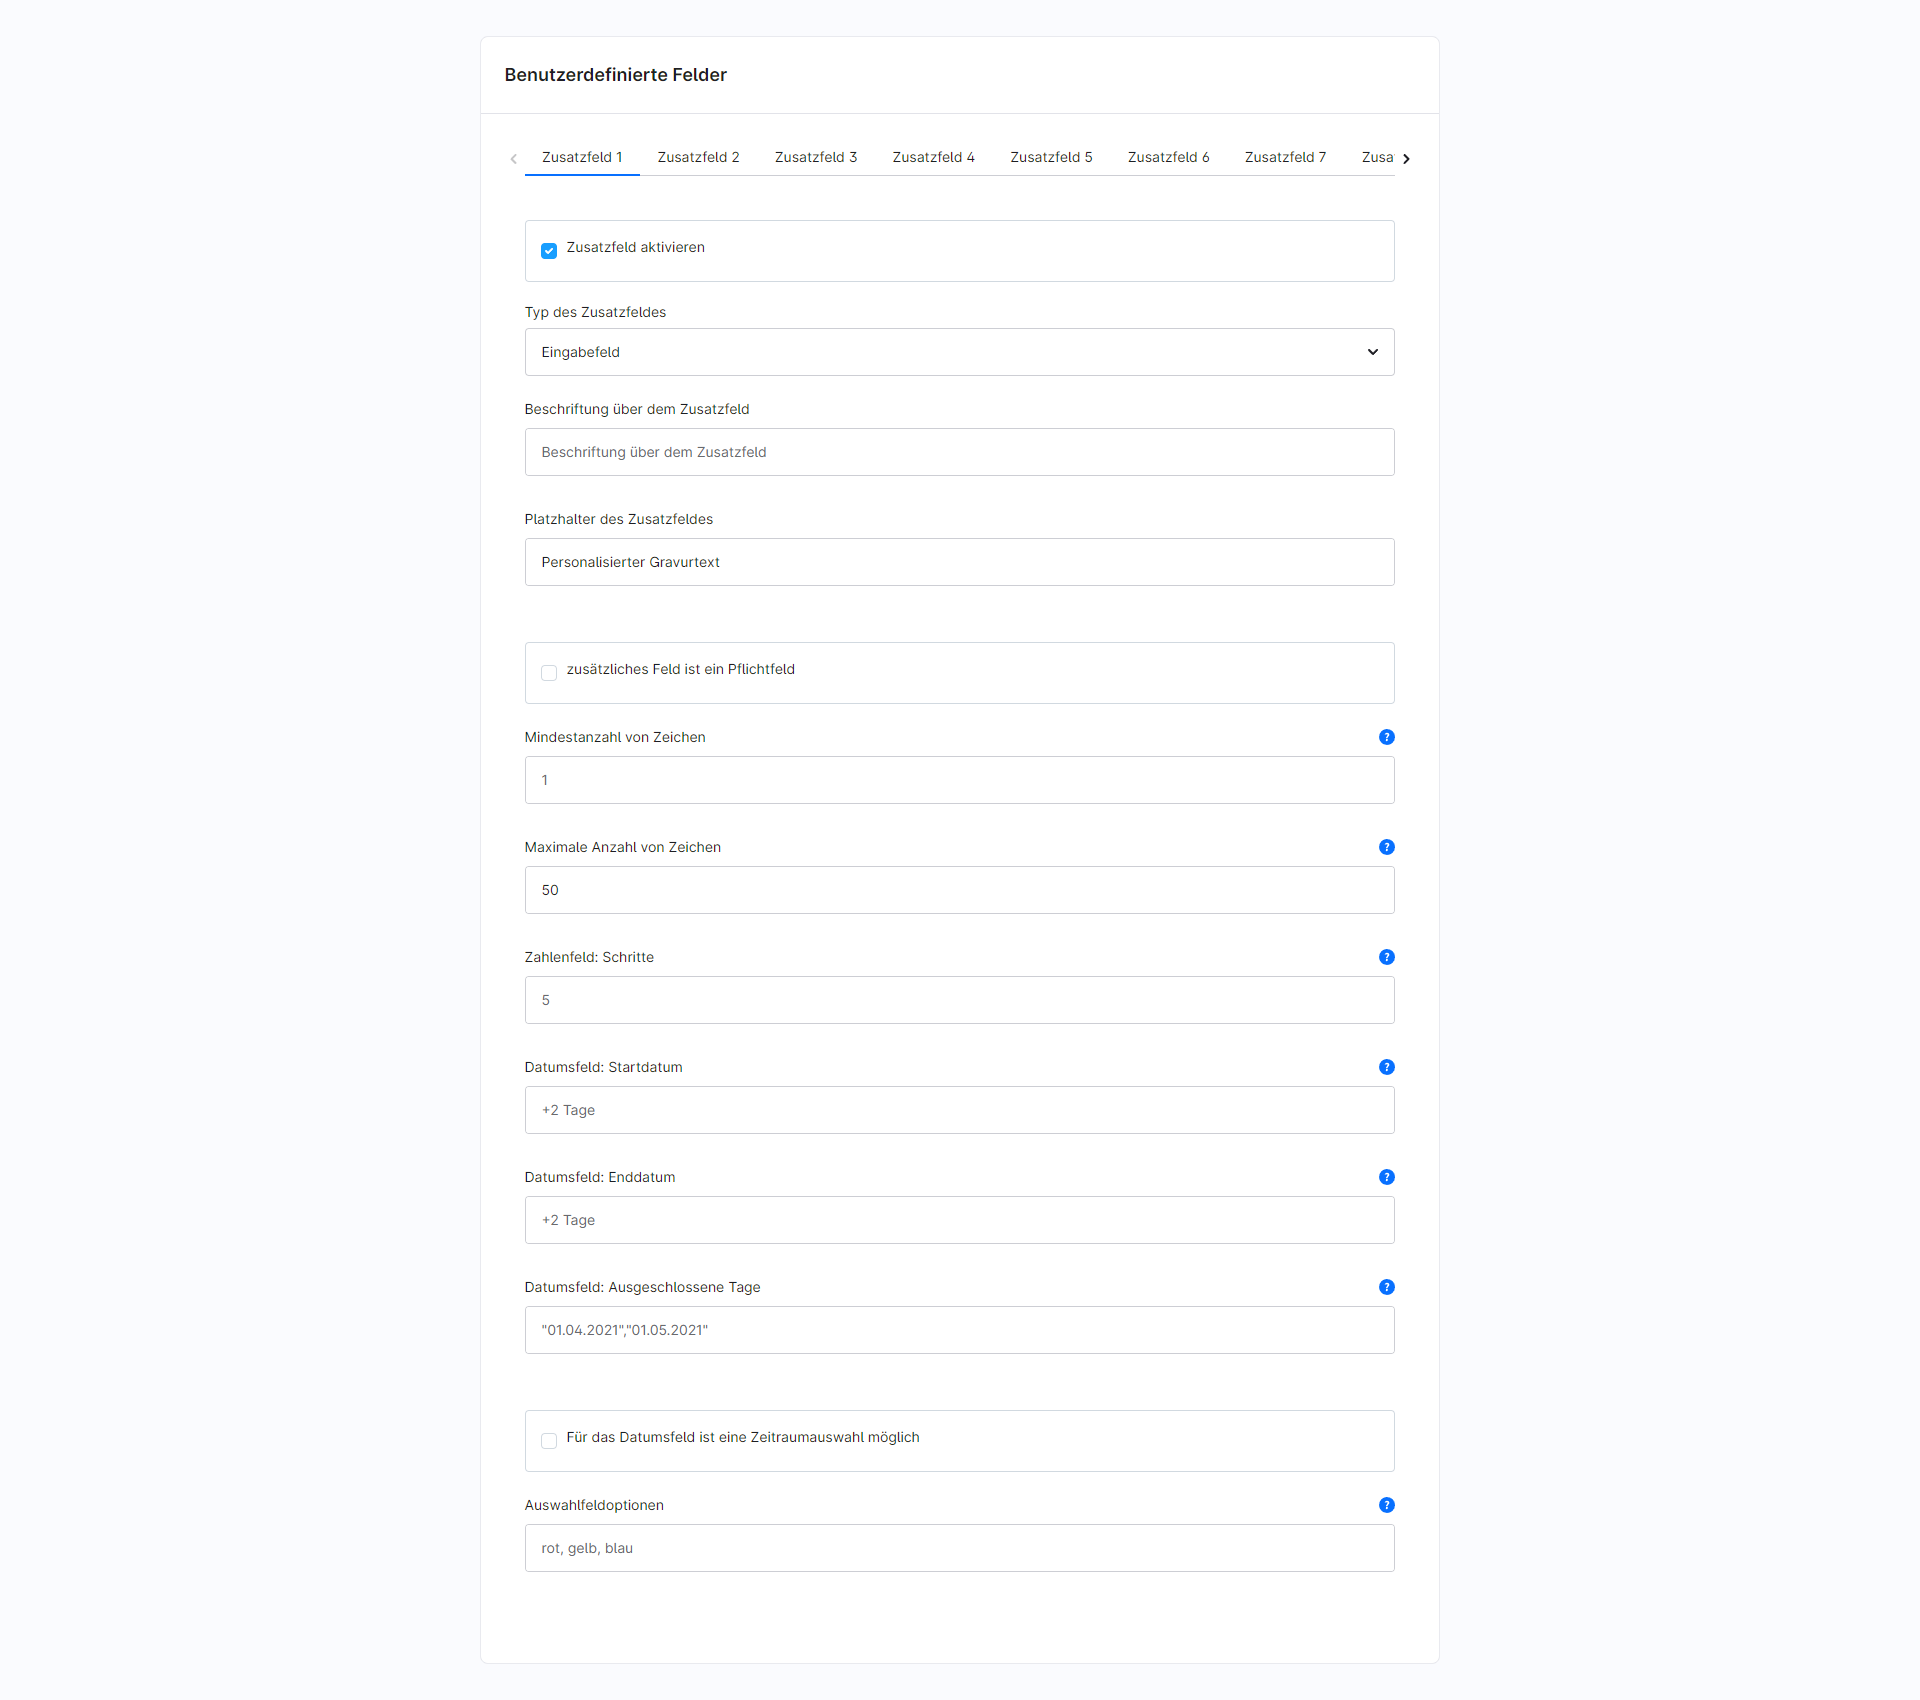Enable Zeitraumauswahl for the date field
1920x1700 pixels.
pyautogui.click(x=549, y=1441)
